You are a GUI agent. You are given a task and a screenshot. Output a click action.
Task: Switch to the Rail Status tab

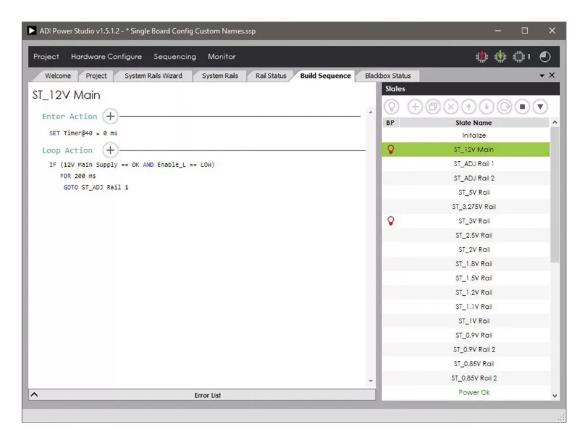point(271,76)
